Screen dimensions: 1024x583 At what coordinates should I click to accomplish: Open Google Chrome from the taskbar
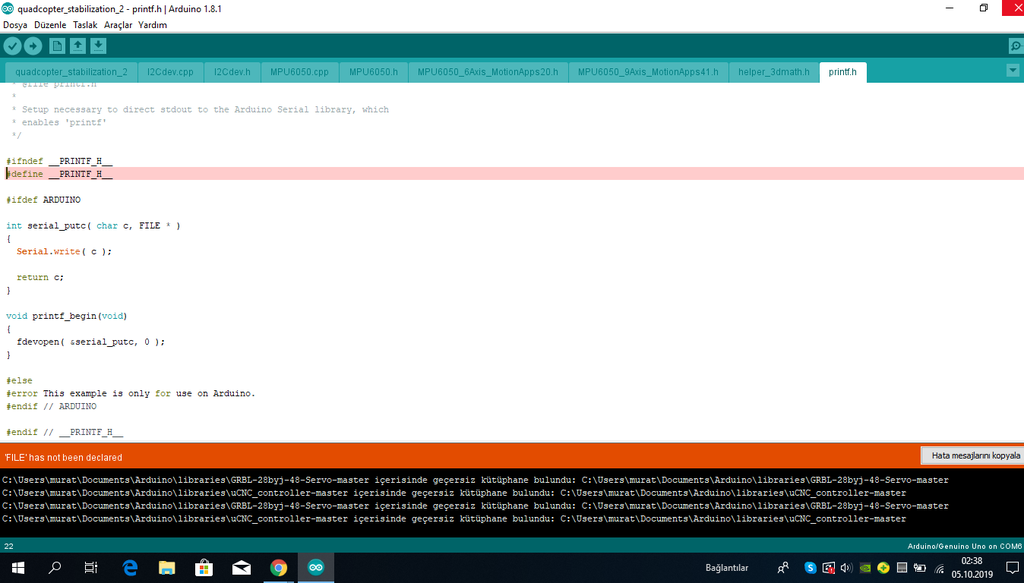click(x=279, y=568)
